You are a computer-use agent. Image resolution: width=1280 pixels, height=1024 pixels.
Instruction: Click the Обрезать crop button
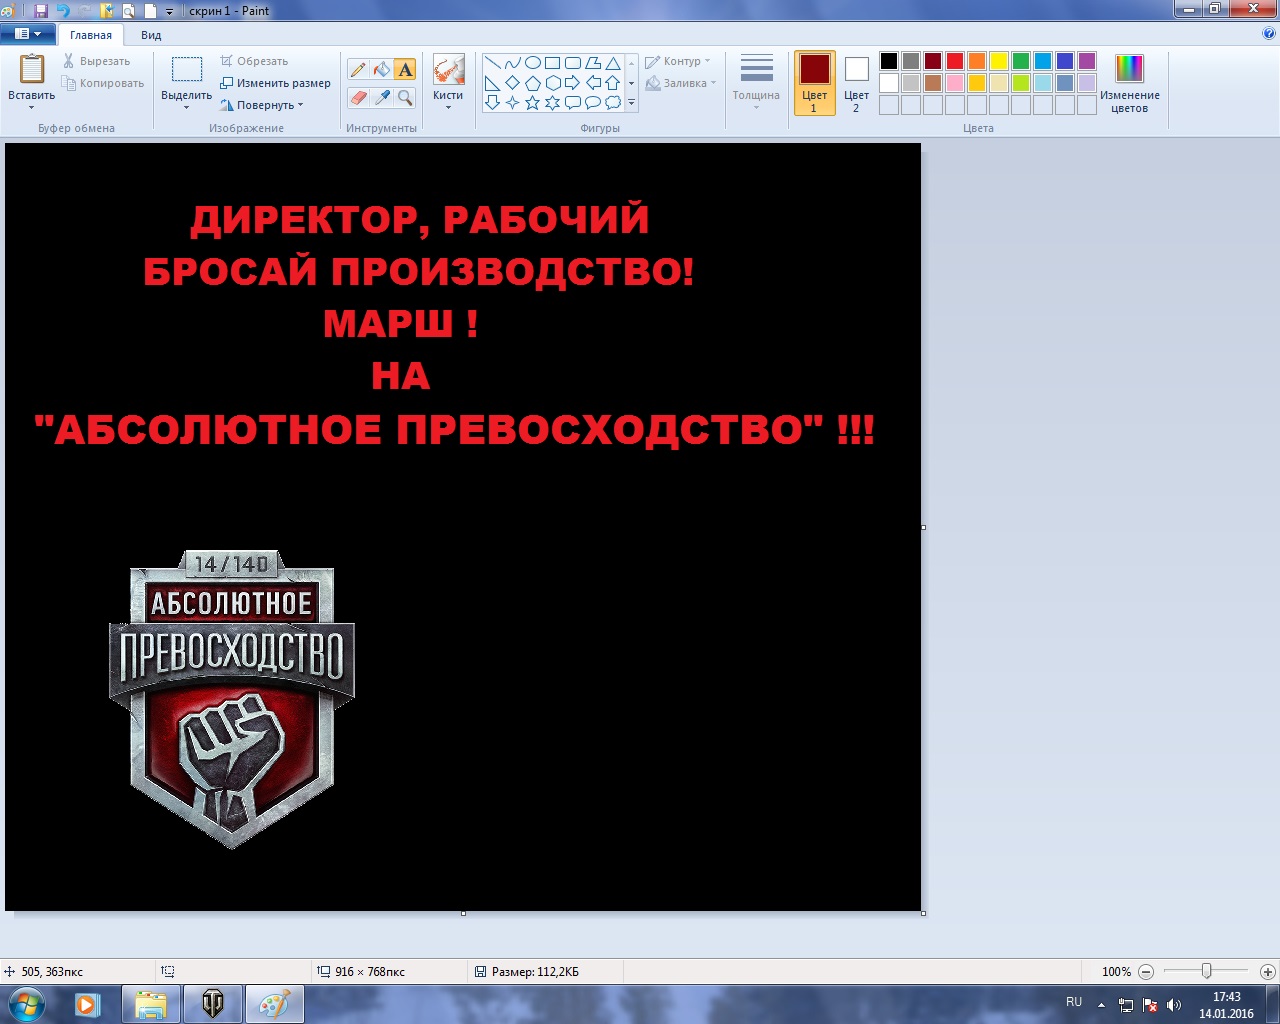point(254,61)
